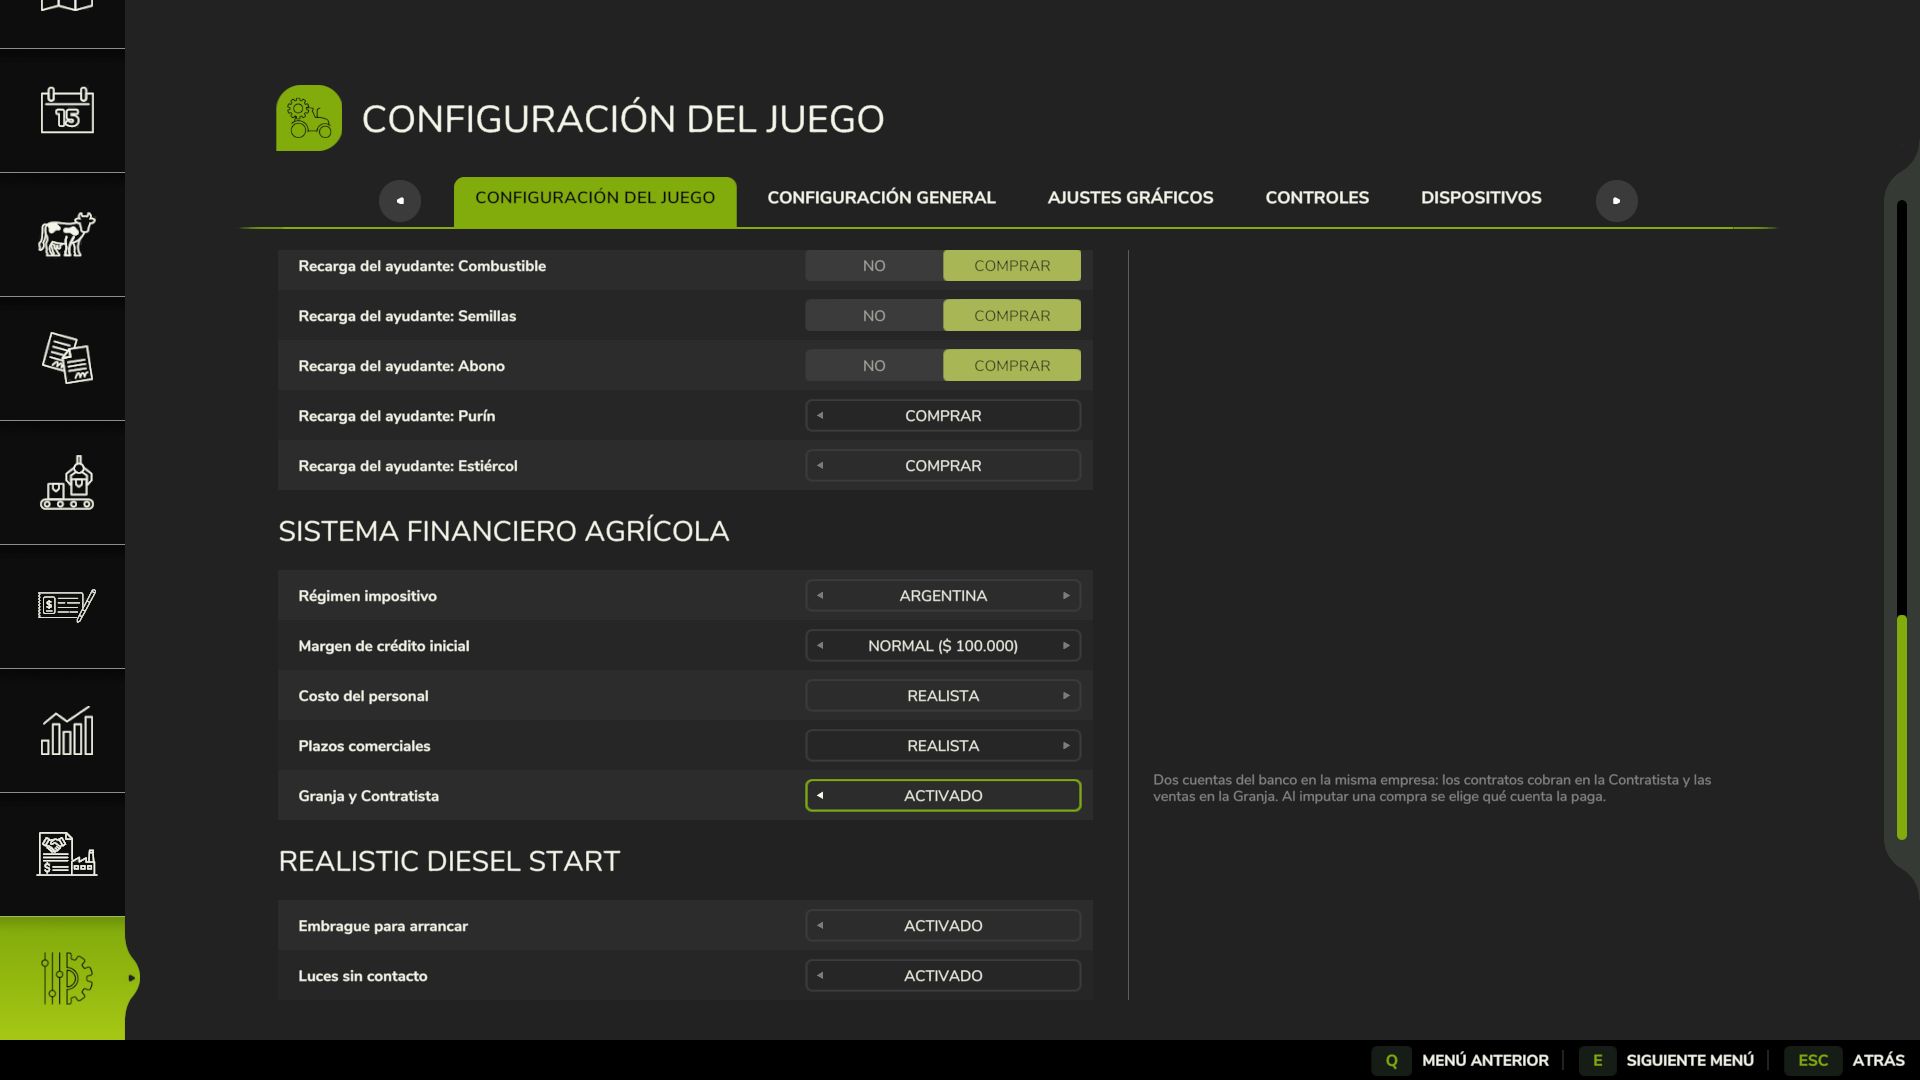Open the Controles tab
This screenshot has height=1080, width=1920.
coord(1317,198)
